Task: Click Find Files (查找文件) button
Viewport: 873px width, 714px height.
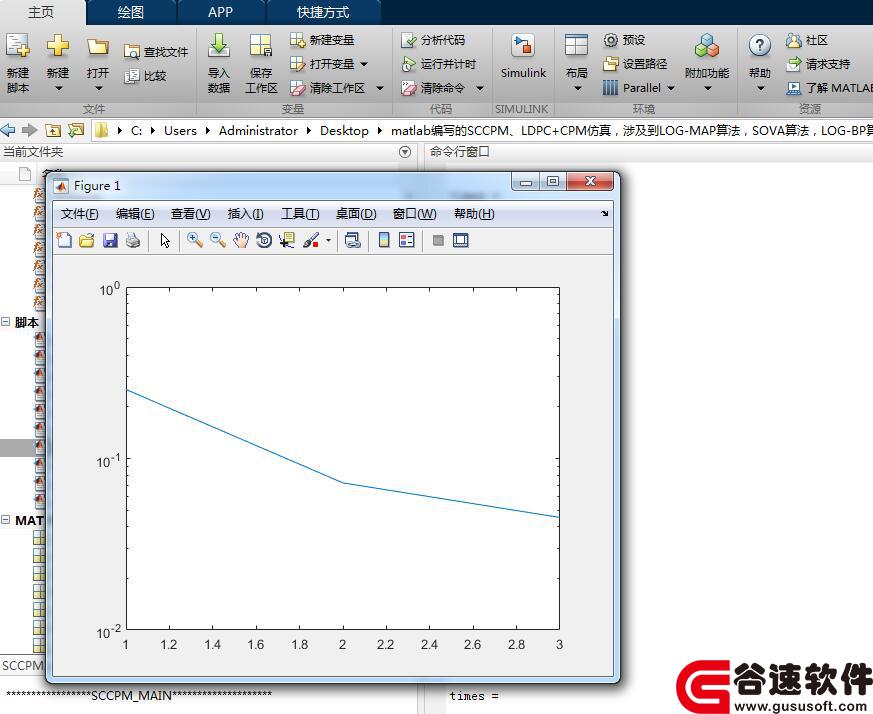Action: (x=156, y=52)
